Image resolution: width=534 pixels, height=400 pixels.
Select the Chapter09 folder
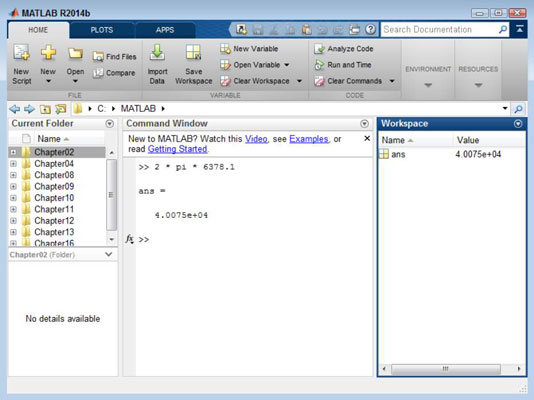pos(54,187)
